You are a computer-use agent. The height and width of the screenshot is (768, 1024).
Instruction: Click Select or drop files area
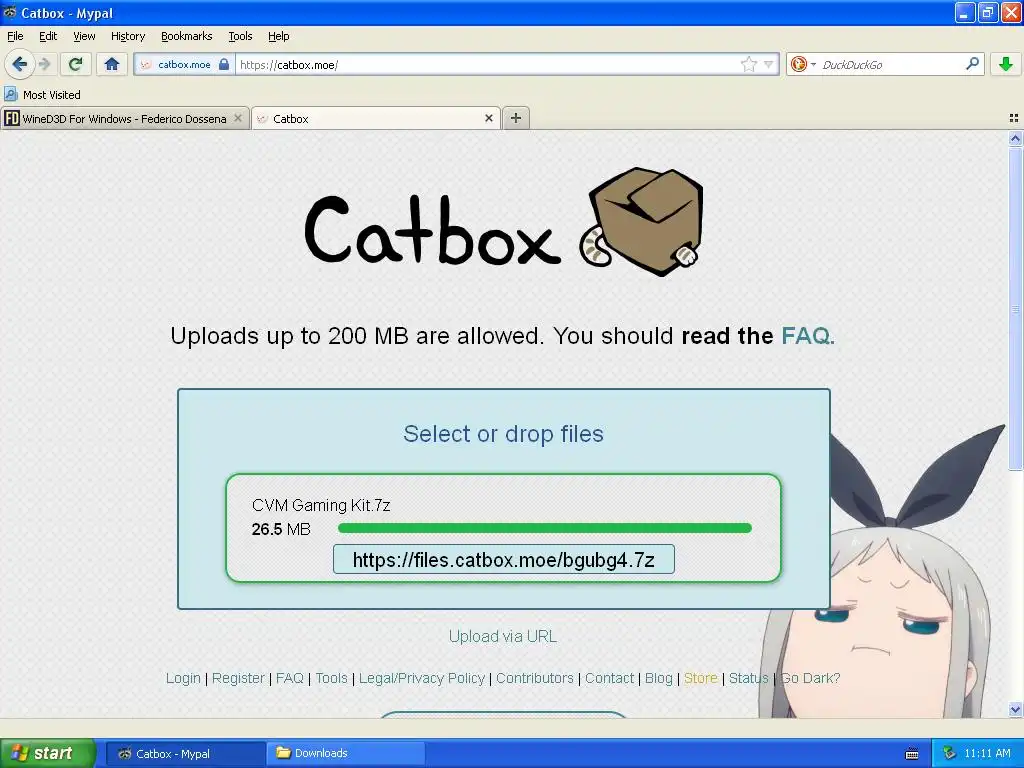(503, 434)
